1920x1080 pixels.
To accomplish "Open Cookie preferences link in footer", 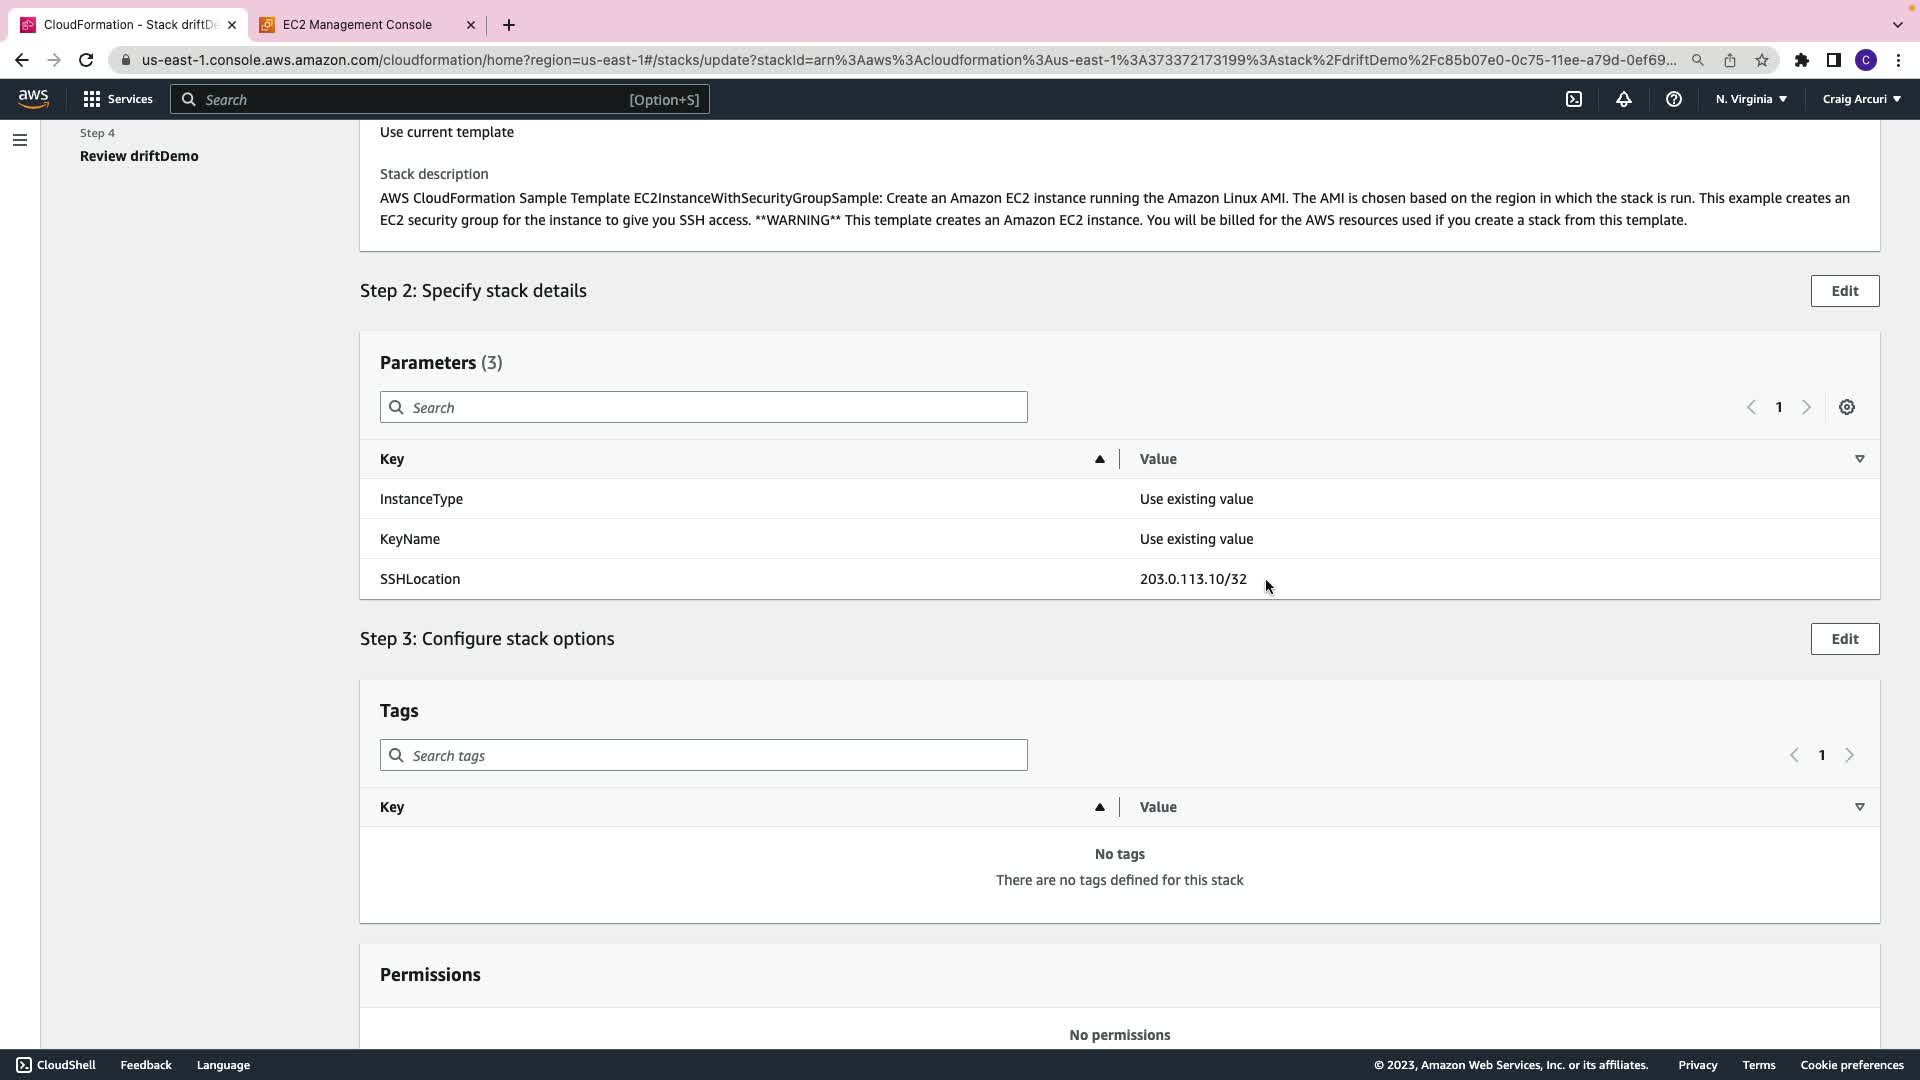I will (1851, 1065).
